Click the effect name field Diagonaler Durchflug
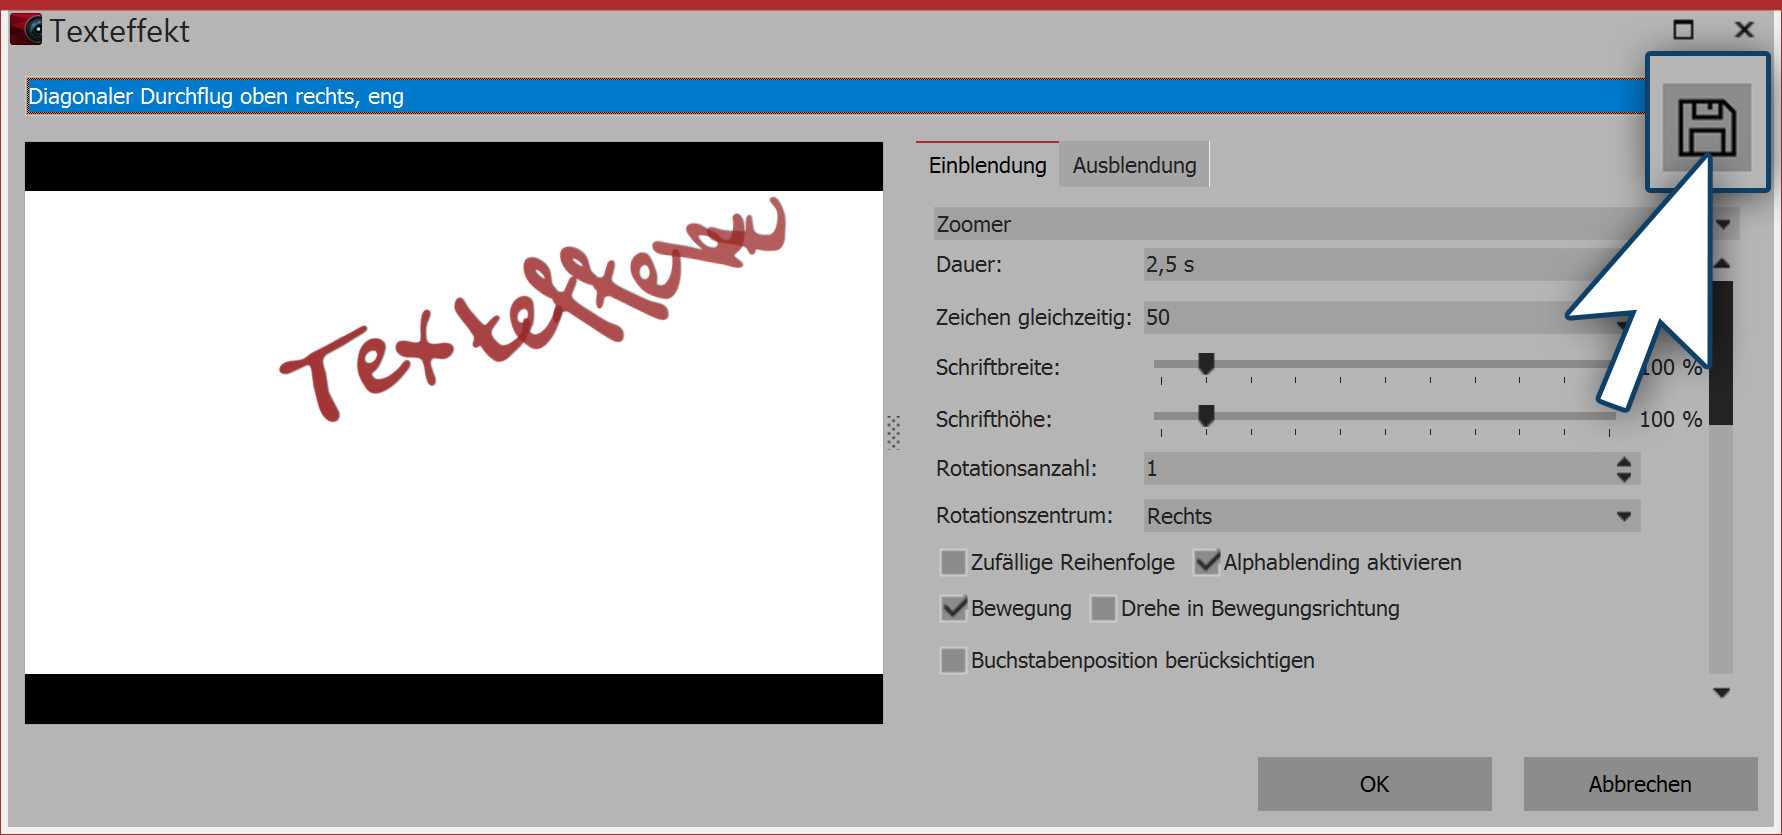This screenshot has height=835, width=1782. tap(836, 96)
